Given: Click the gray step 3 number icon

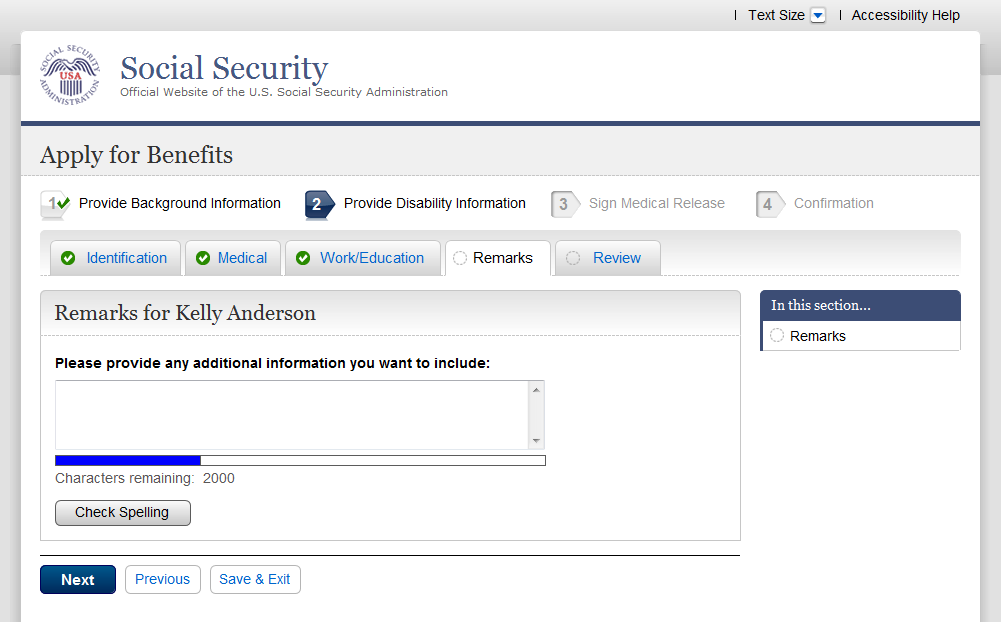Looking at the screenshot, I should click(565, 204).
